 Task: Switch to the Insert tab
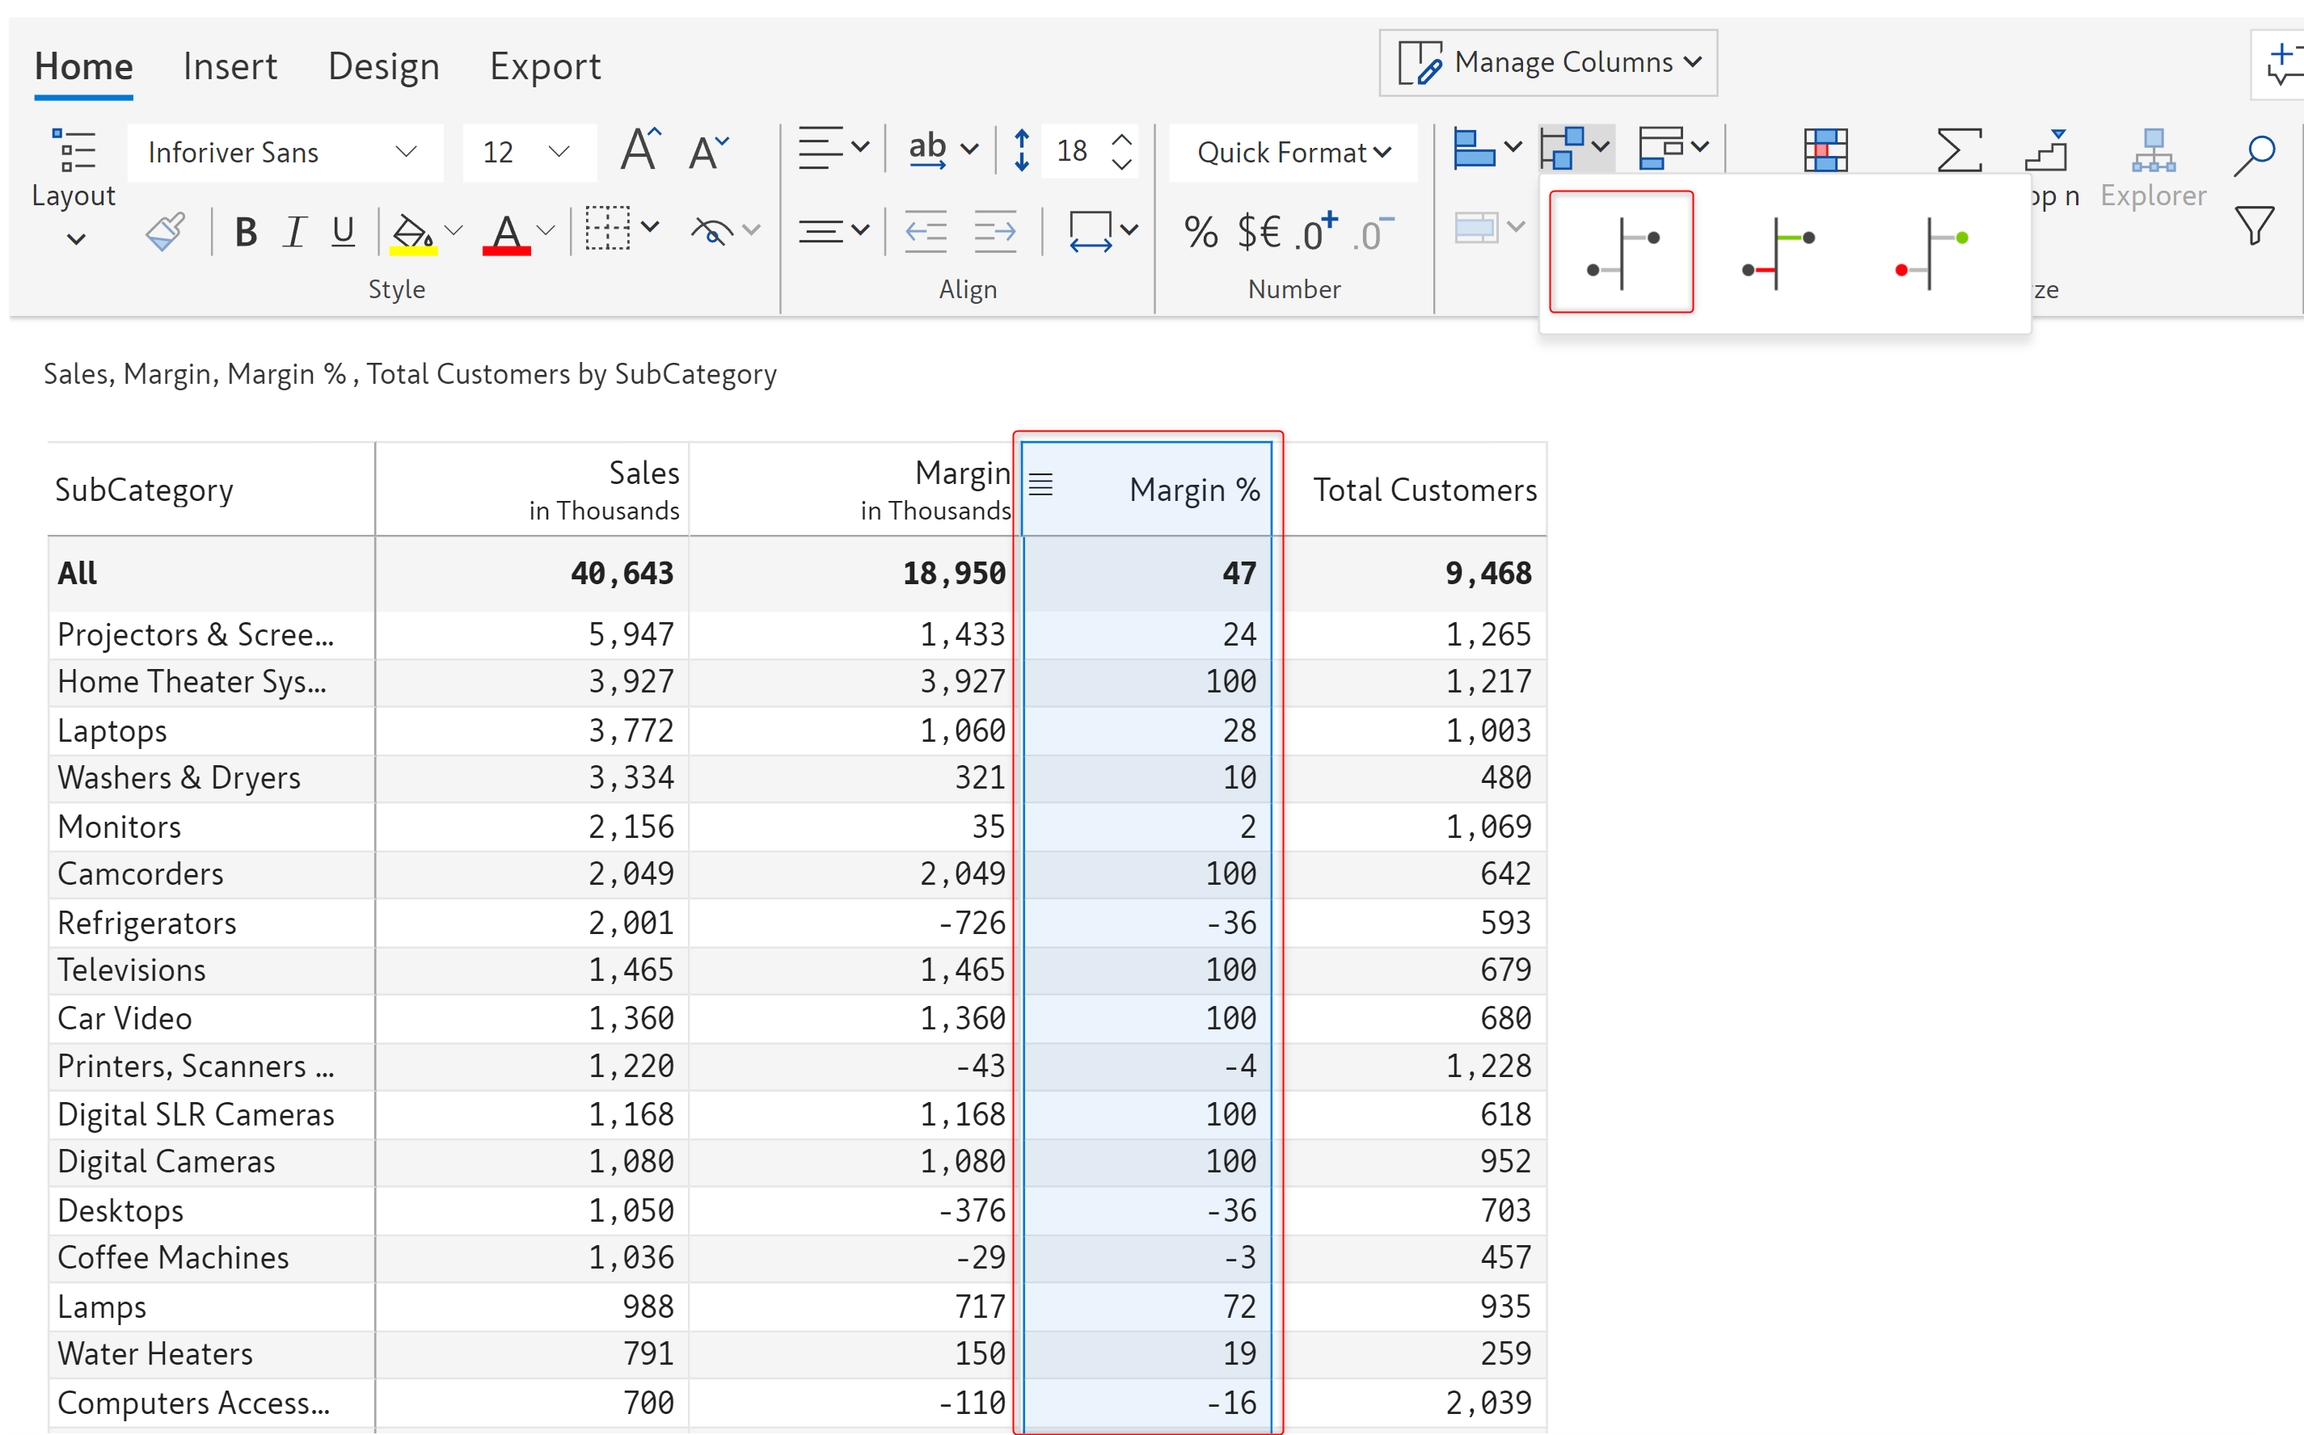coord(229,66)
